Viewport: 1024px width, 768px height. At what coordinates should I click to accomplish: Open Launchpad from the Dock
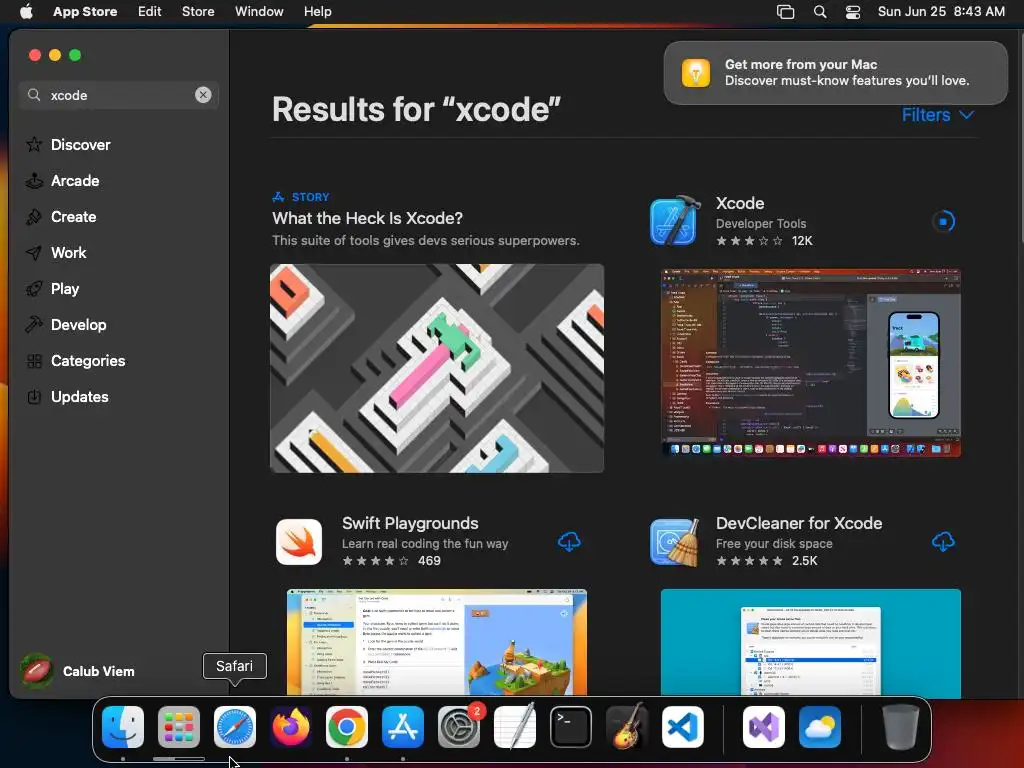(x=179, y=727)
